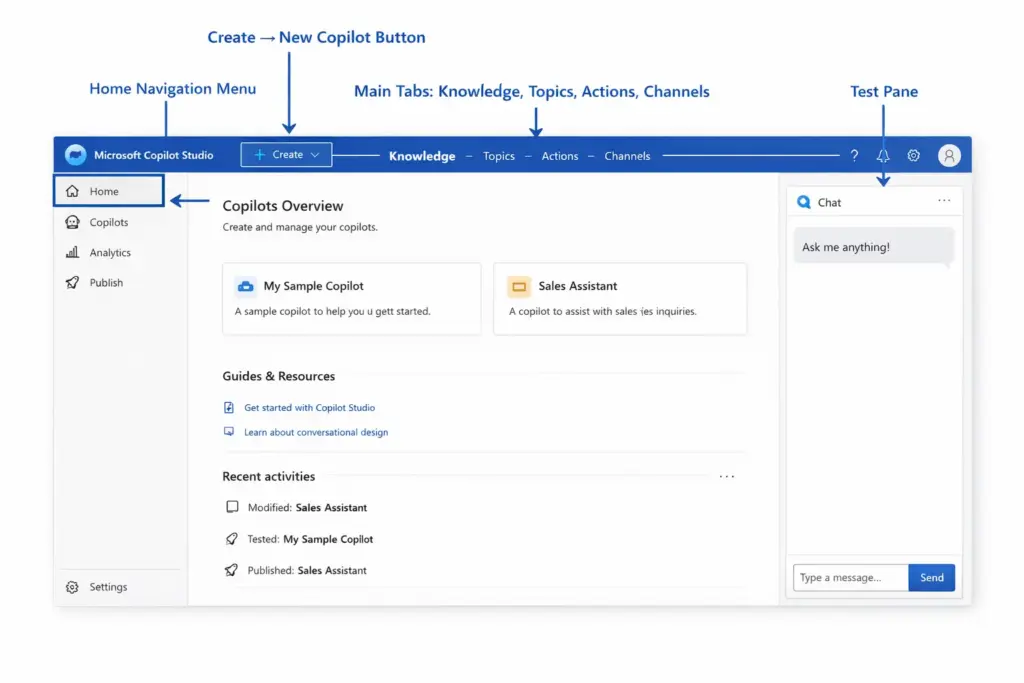Click icon next to Modified: Sales Assistant
The height and width of the screenshot is (683, 1024).
[232, 507]
